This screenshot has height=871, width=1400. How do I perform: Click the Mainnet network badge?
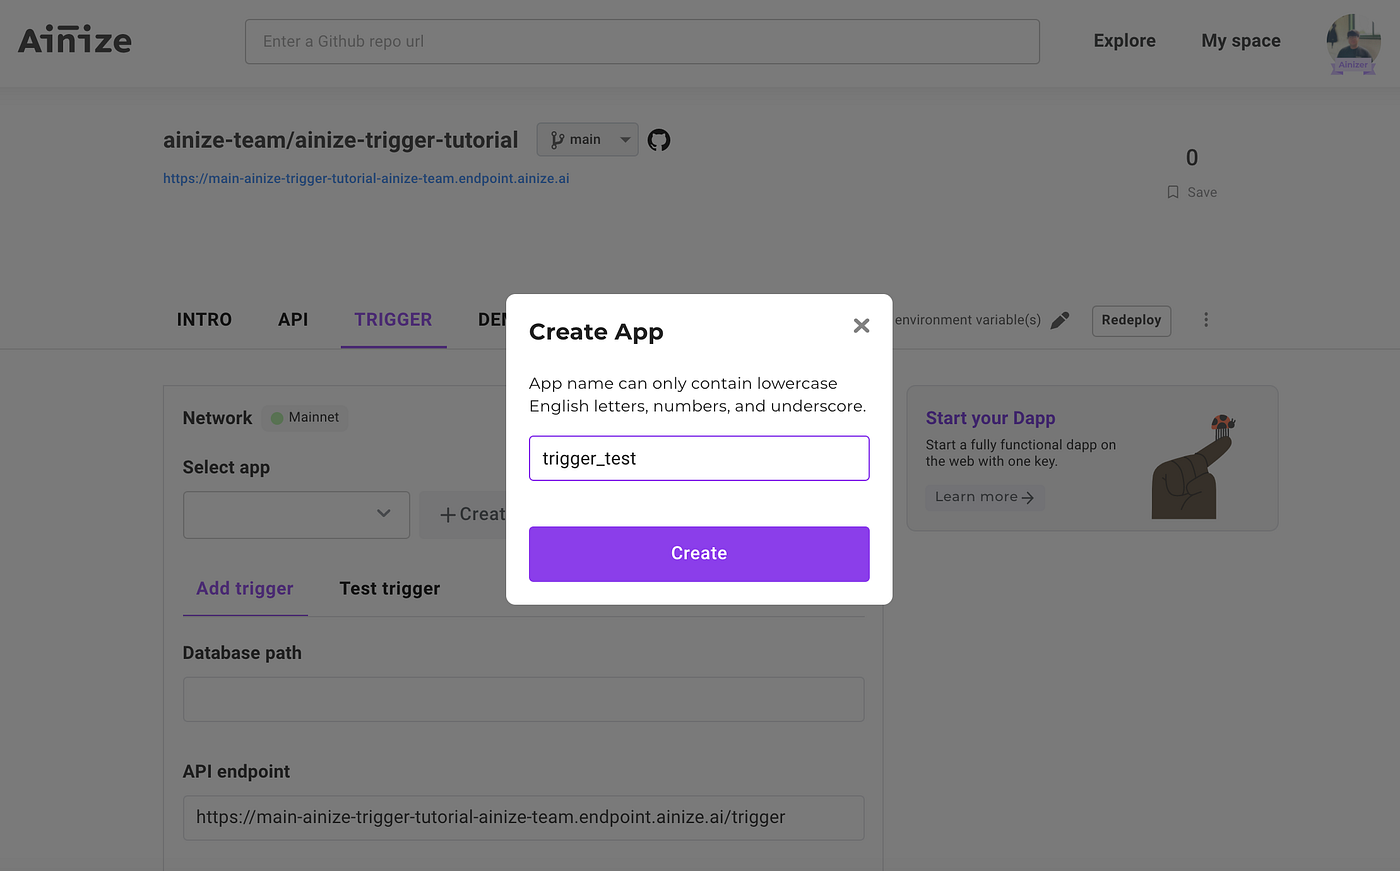tap(304, 417)
